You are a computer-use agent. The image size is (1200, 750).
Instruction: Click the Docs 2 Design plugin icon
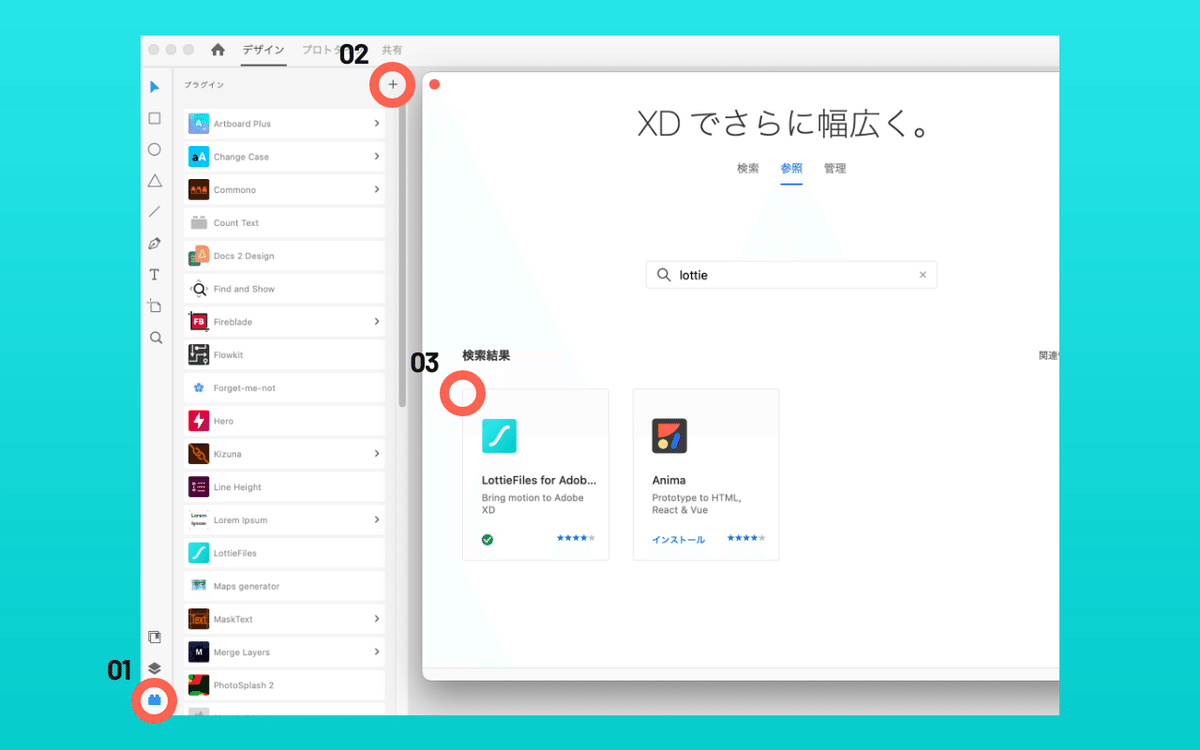coord(198,256)
